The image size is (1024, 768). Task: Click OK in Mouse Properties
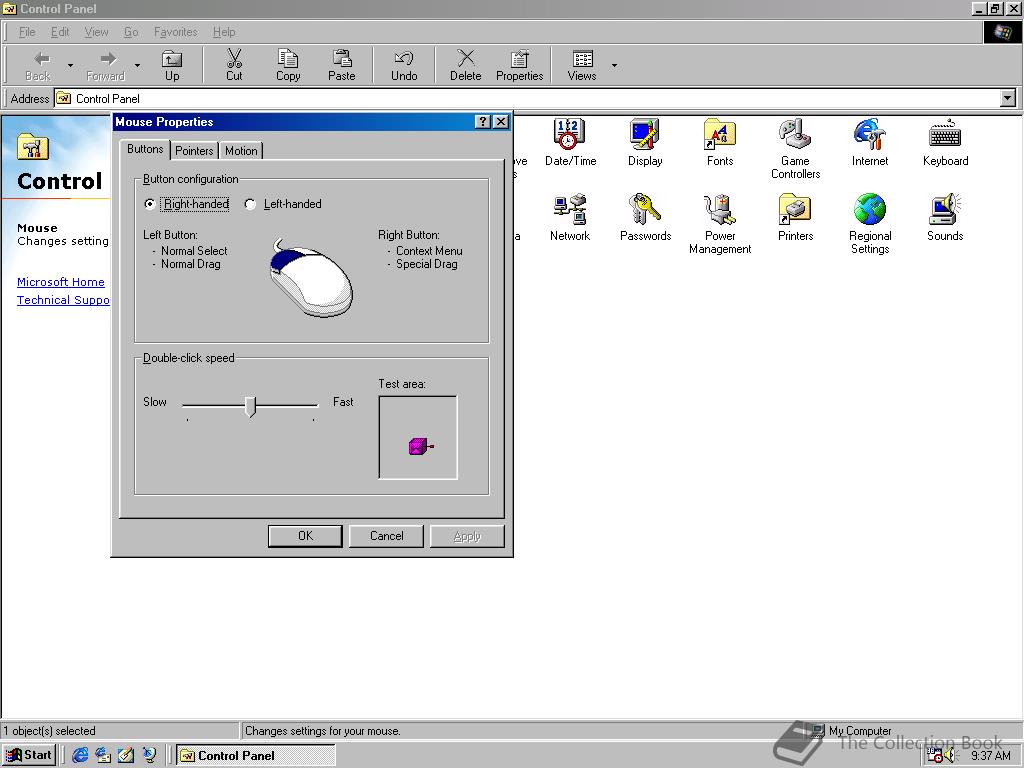306,536
